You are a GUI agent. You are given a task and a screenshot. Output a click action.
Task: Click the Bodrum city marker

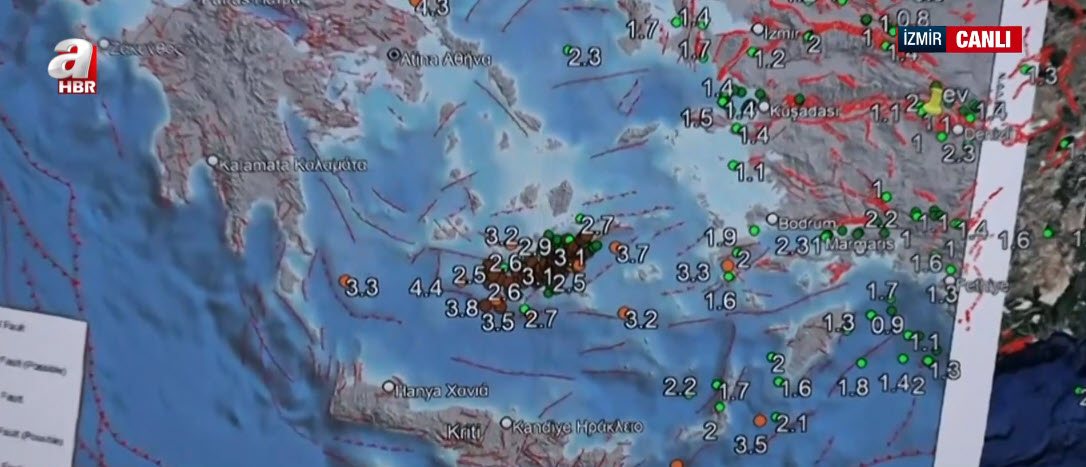(771, 219)
